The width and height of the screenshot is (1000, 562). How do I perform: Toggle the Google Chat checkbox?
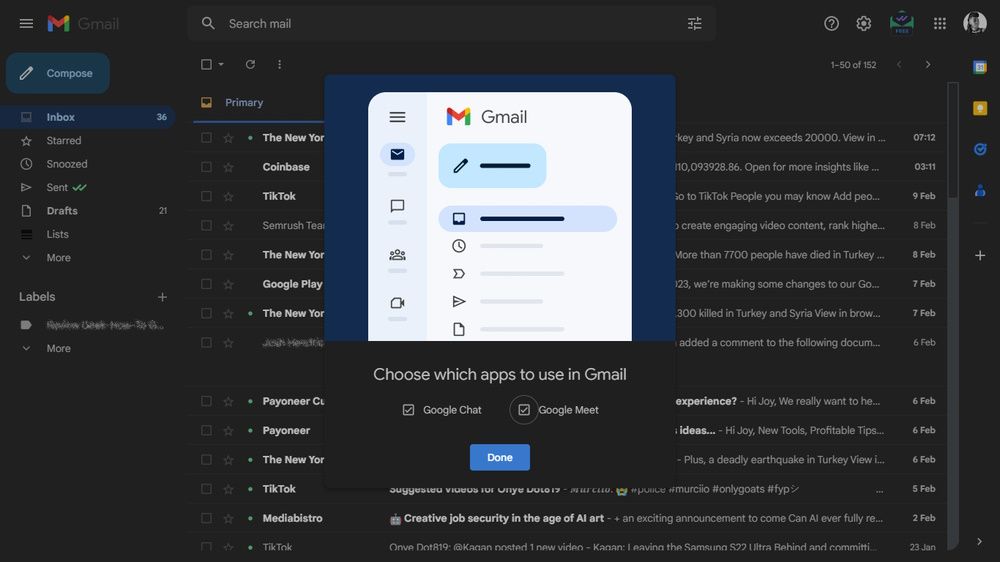point(408,410)
